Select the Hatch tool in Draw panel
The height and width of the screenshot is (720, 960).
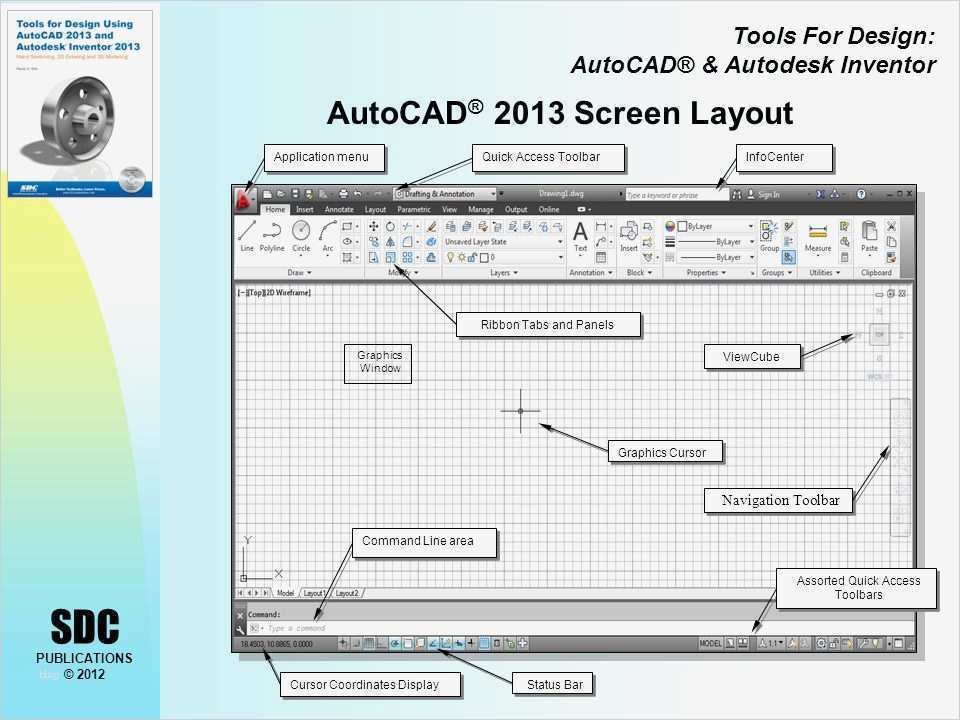tap(347, 258)
